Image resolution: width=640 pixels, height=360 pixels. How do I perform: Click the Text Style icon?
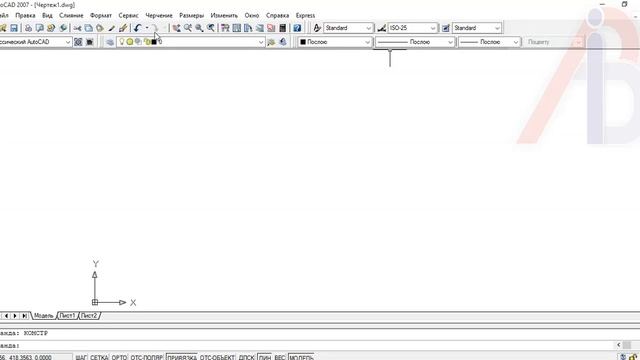click(x=317, y=28)
